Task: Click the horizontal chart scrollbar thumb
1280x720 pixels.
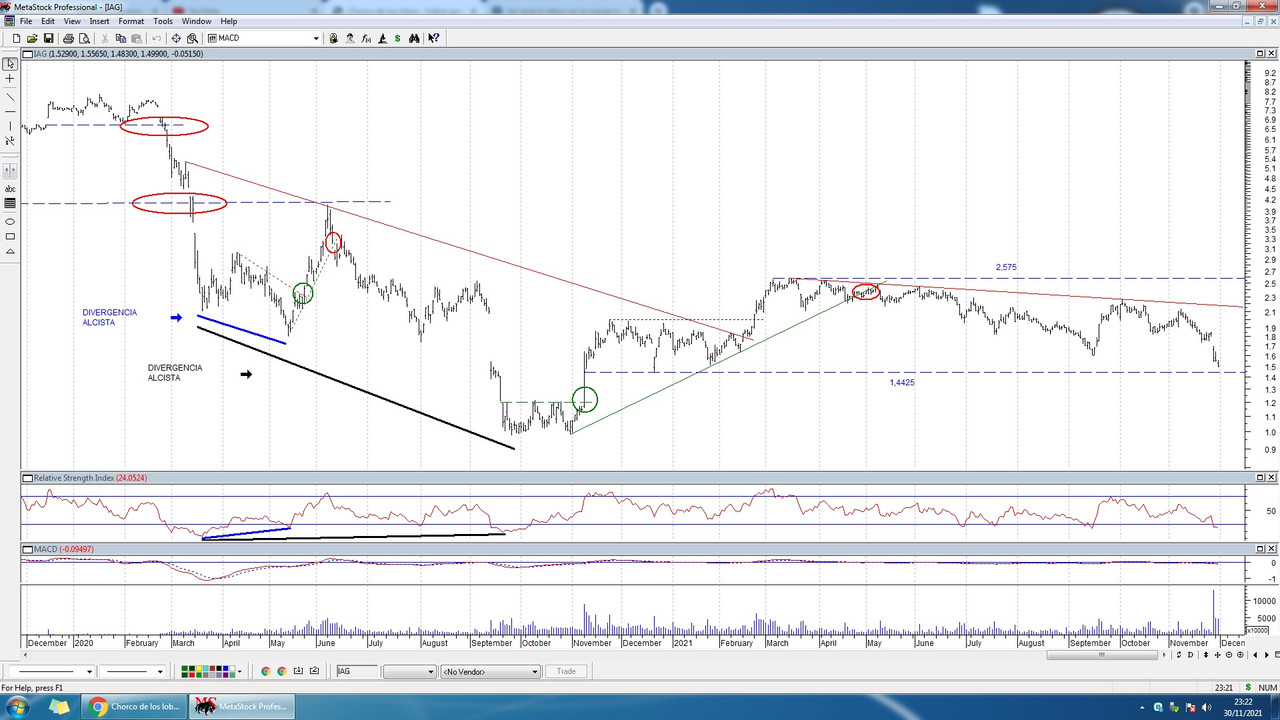Action: tap(1102, 655)
